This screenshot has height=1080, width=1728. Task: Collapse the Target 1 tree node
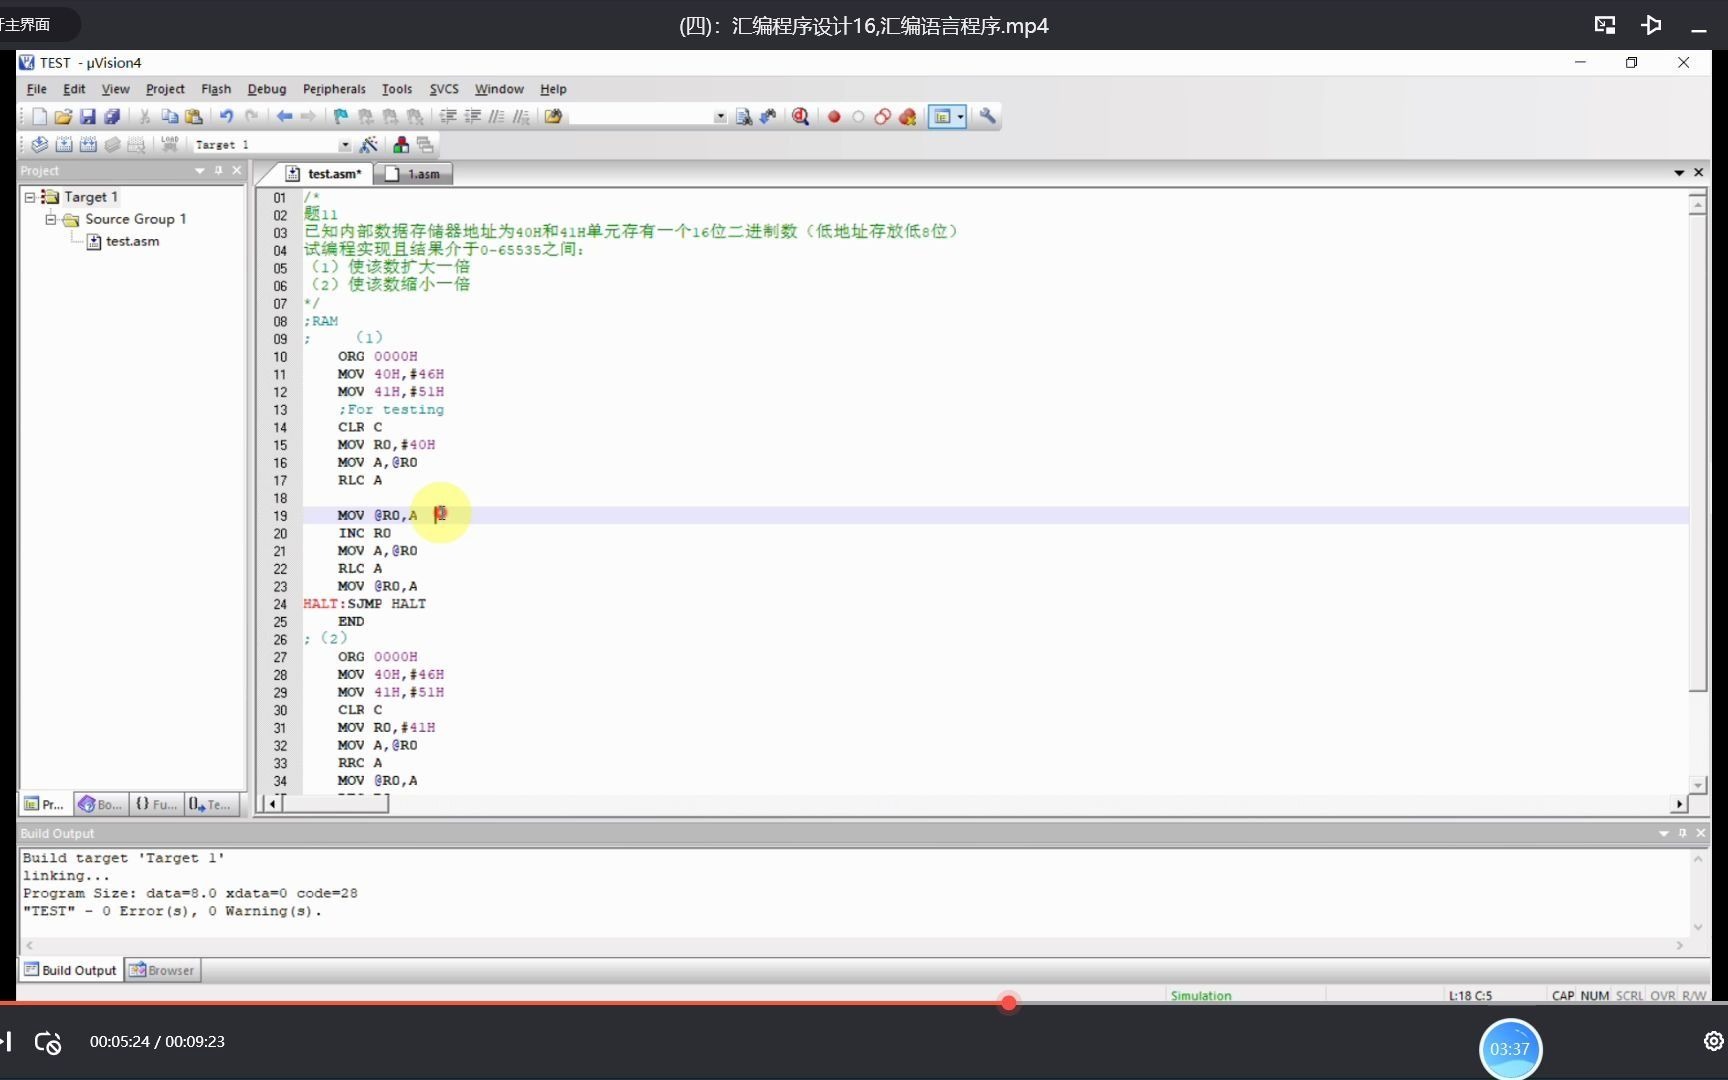pyautogui.click(x=30, y=197)
